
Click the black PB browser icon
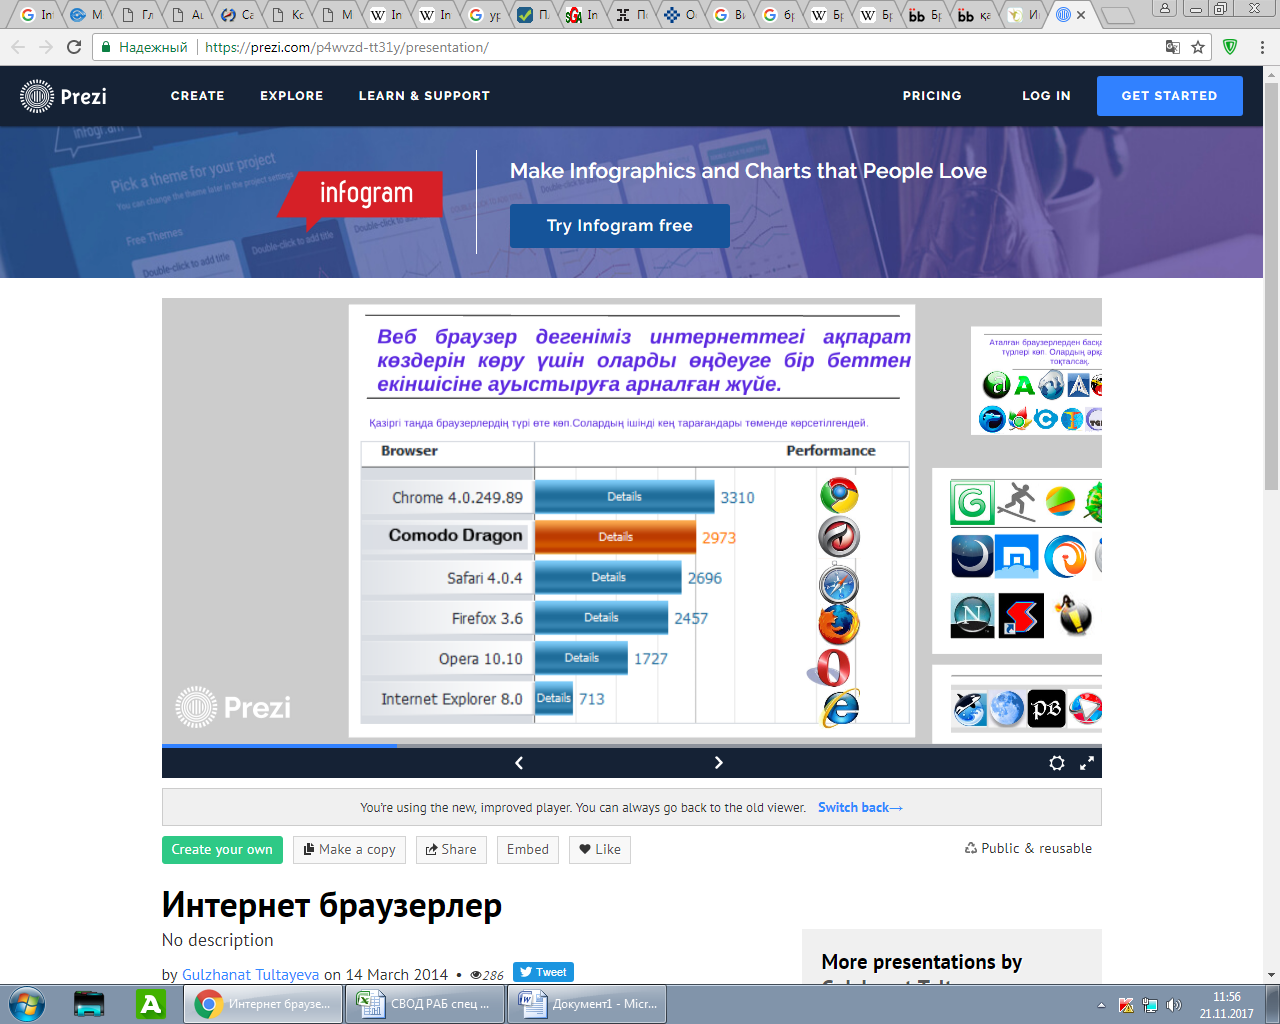(1046, 709)
